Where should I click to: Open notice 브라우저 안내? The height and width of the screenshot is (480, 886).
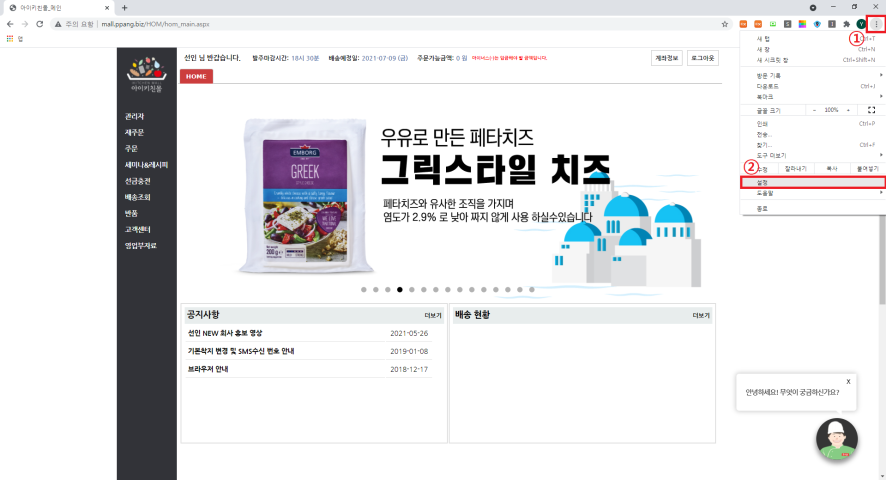[208, 369]
